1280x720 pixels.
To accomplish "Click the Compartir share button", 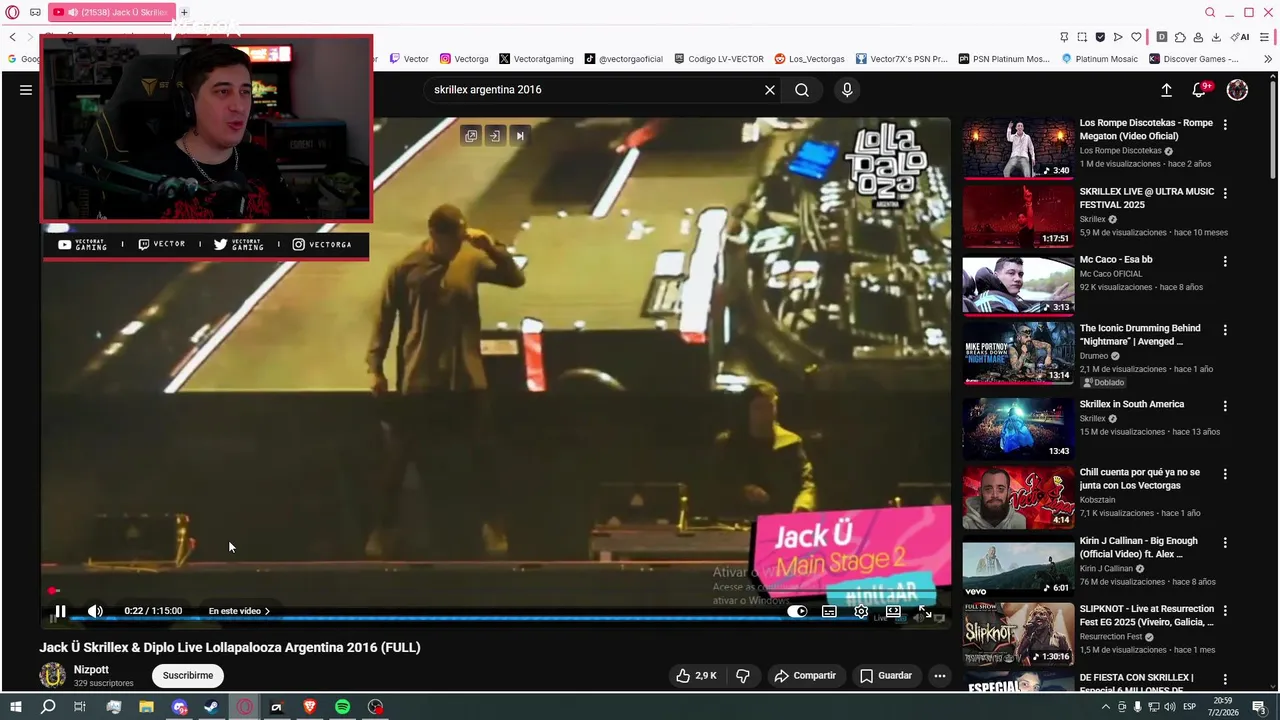I will click(805, 676).
